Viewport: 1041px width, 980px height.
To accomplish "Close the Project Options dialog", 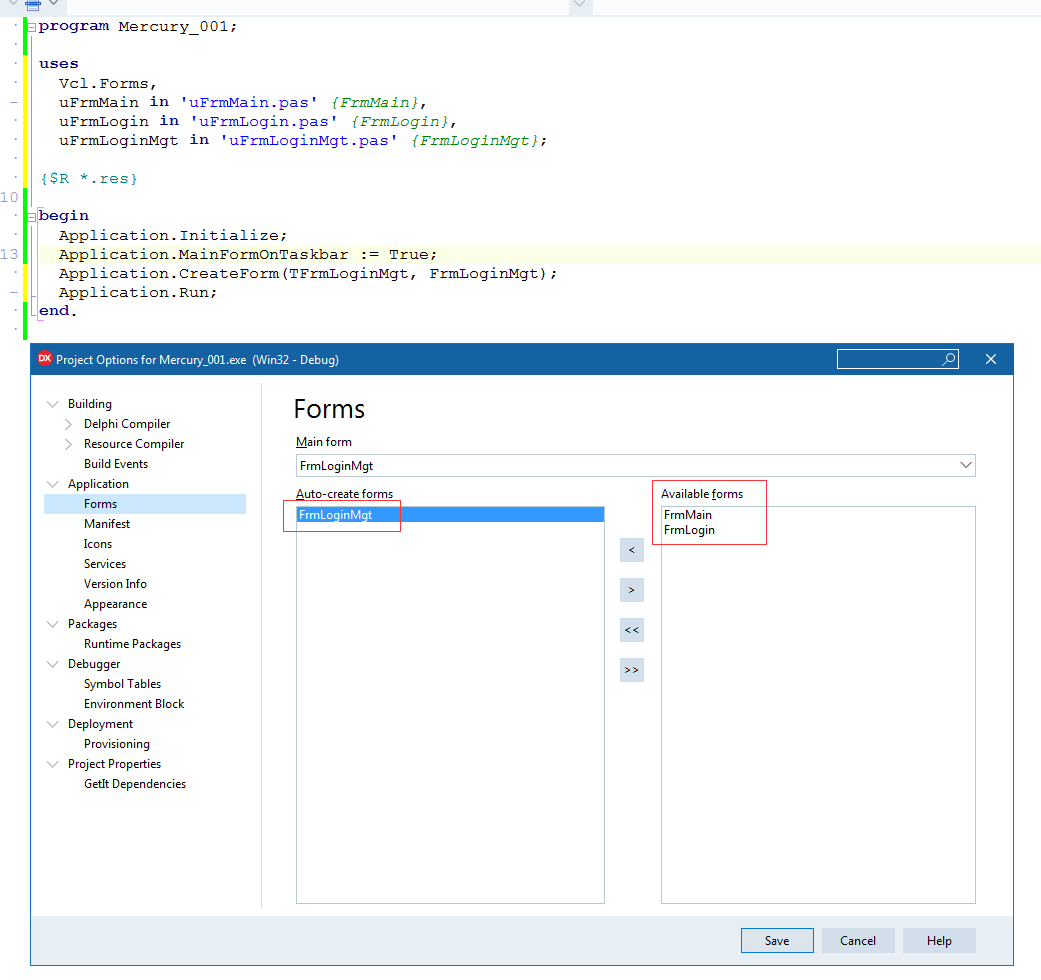I will coord(991,359).
